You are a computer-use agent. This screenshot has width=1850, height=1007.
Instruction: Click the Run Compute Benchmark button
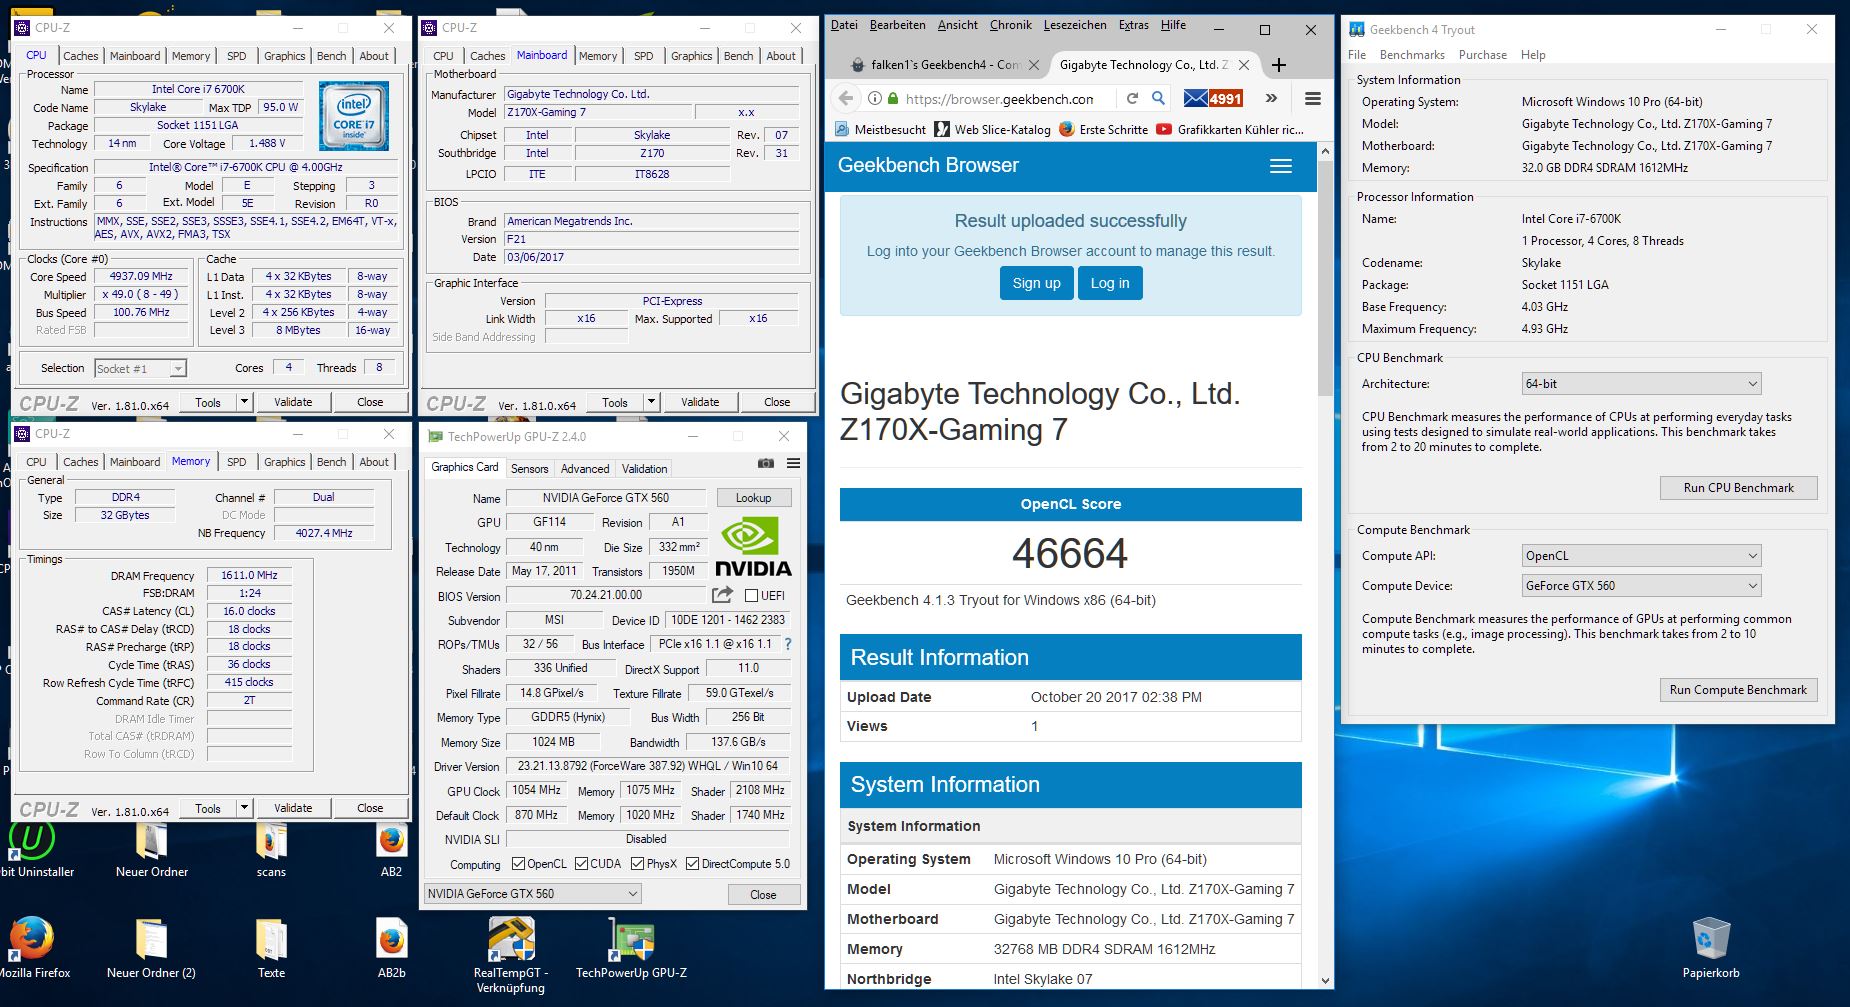coord(1738,690)
